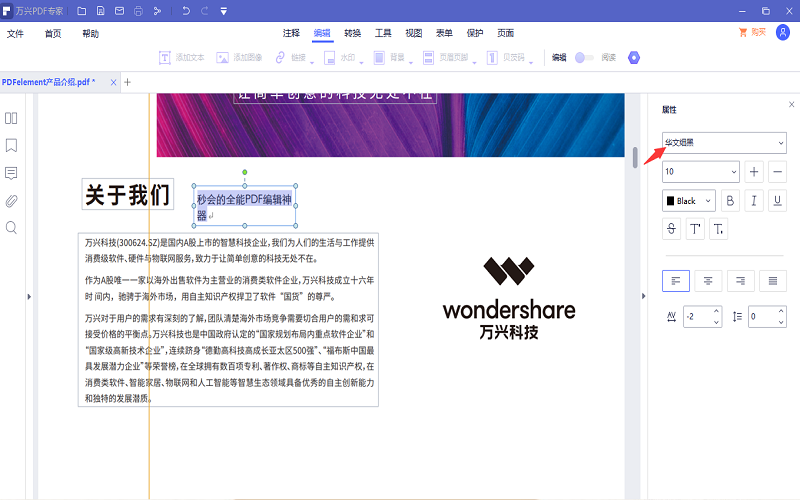Viewport: 800px width, 500px height.
Task: Apply strikethrough to selected text
Action: (x=672, y=229)
